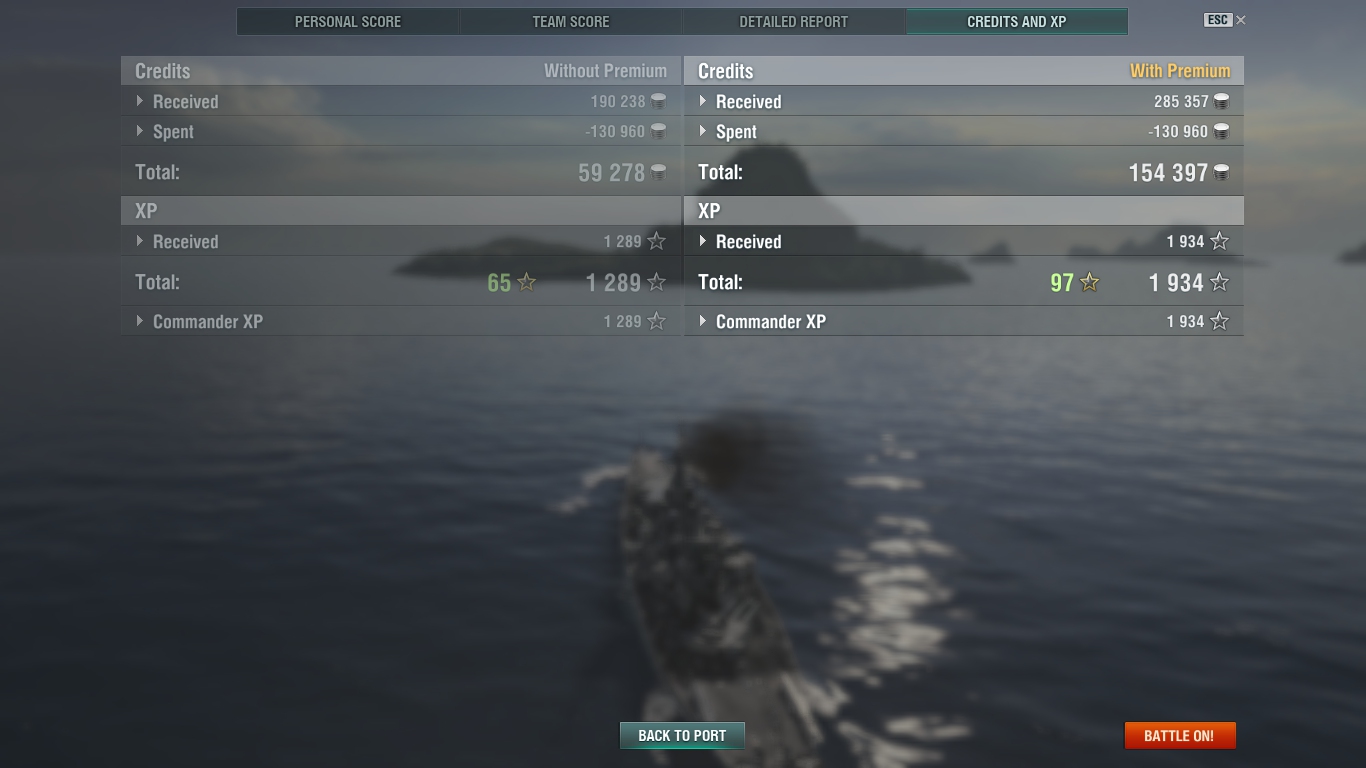1366x768 pixels.
Task: Click the Back to Port button
Action: pyautogui.click(x=682, y=735)
